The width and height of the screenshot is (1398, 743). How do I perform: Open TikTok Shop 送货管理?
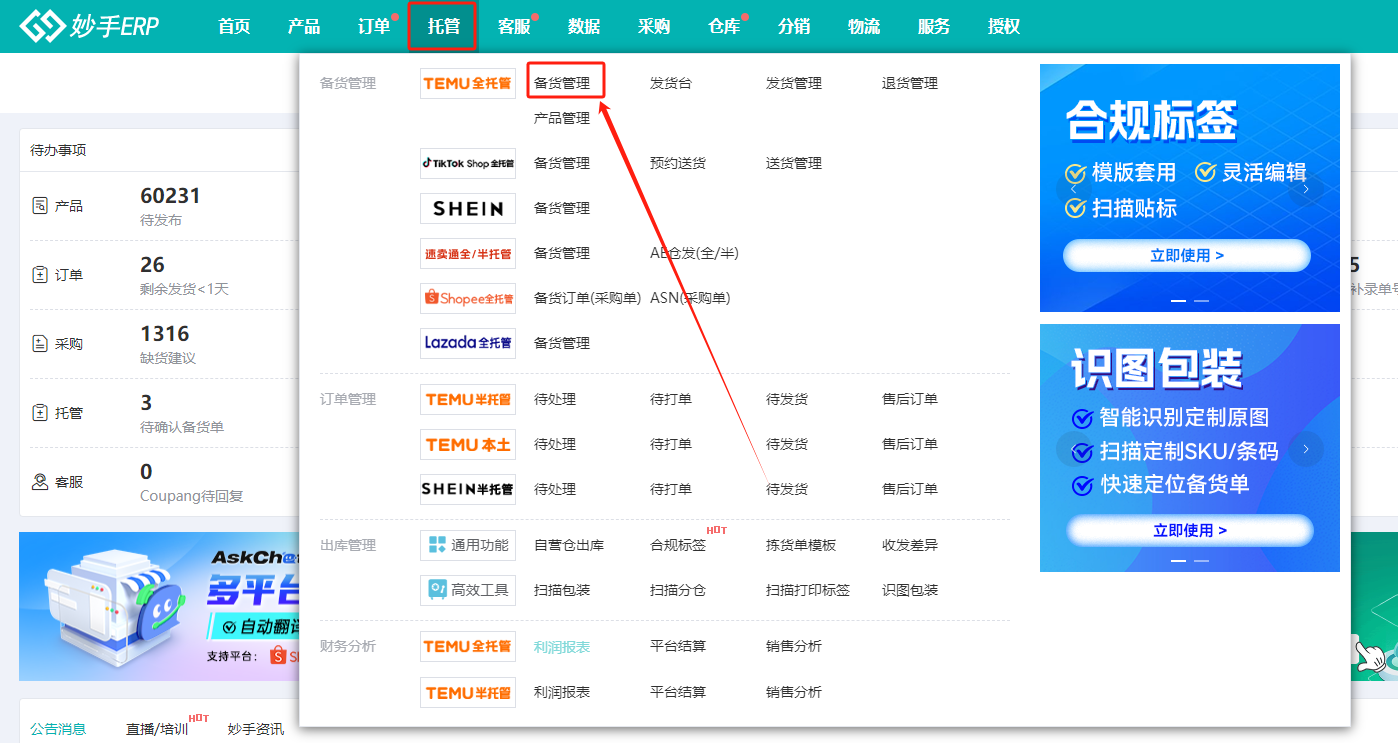tap(794, 163)
